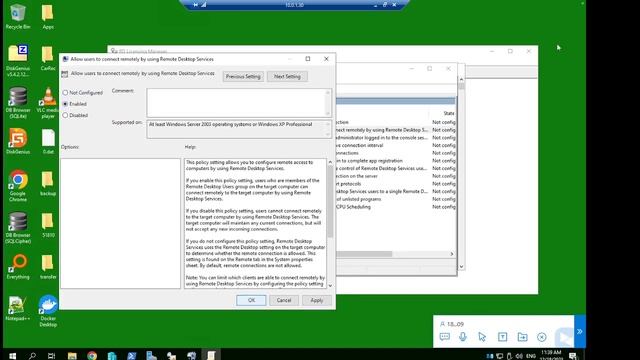
Task: Click inside the Comment text box
Action: point(236,102)
